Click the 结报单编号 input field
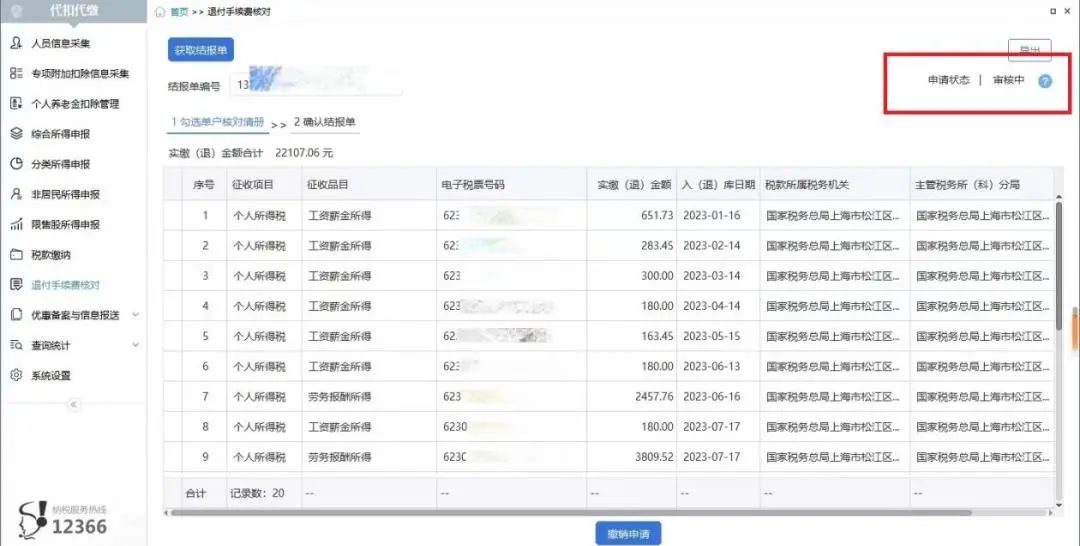 [315, 86]
